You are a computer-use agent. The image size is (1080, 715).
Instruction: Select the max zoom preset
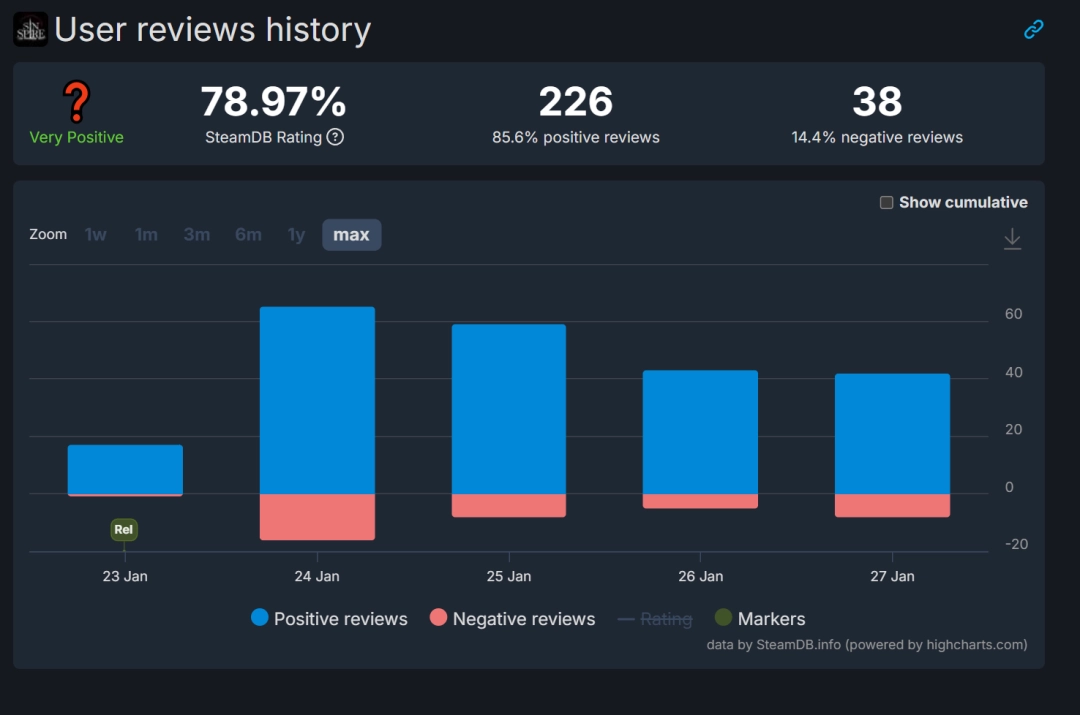coord(351,234)
